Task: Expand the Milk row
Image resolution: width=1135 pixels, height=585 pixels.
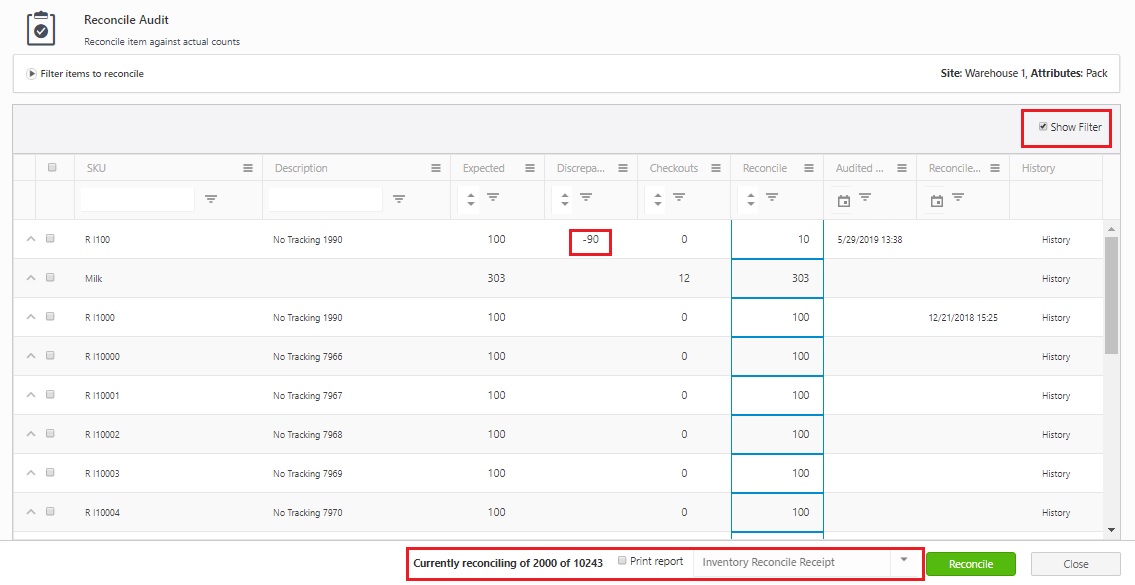Action: pos(31,278)
